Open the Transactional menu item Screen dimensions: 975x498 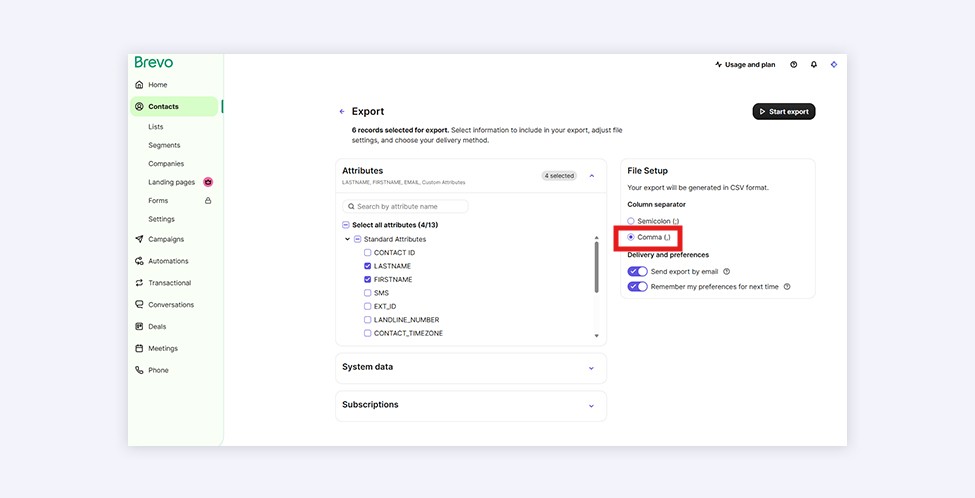click(170, 283)
